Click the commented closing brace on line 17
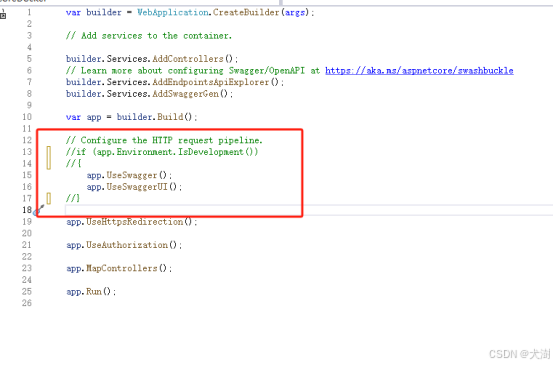 click(73, 199)
